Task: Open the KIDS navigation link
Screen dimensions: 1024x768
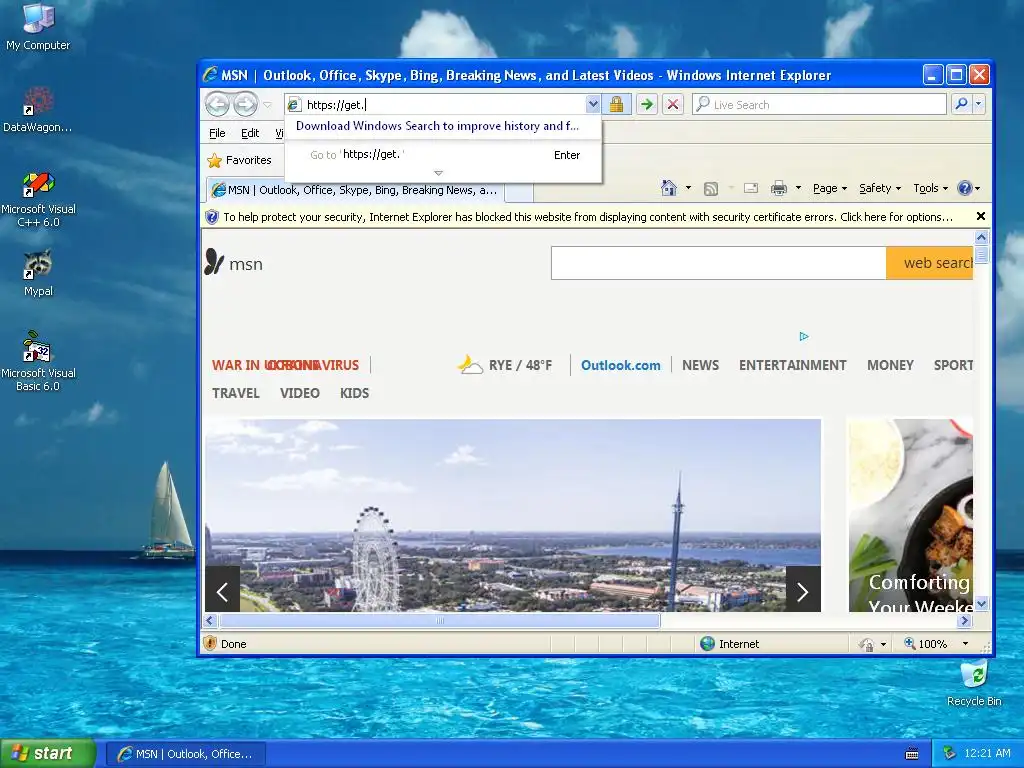Action: coord(355,393)
